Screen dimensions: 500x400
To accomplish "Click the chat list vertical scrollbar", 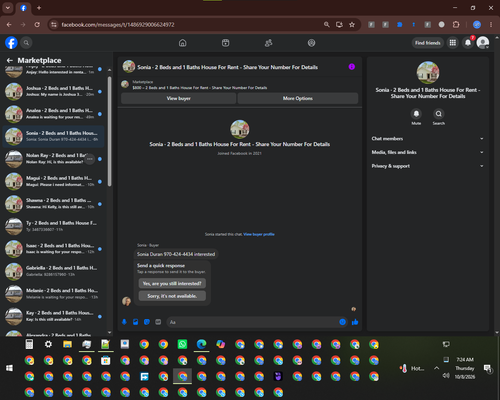I will pyautogui.click(x=109, y=131).
